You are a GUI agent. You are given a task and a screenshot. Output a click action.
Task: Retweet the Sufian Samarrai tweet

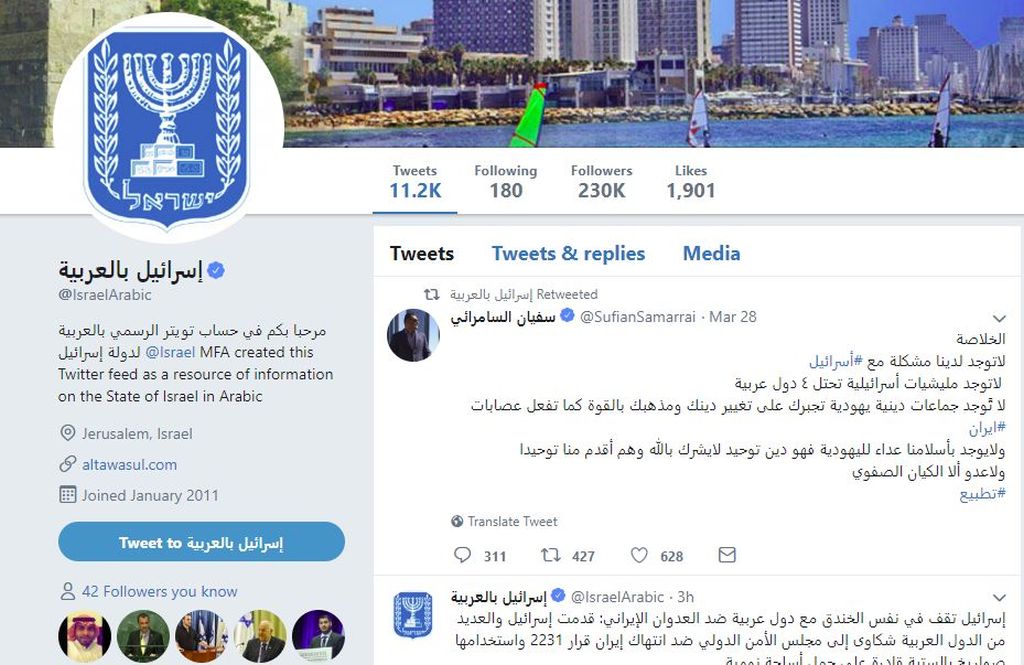551,555
